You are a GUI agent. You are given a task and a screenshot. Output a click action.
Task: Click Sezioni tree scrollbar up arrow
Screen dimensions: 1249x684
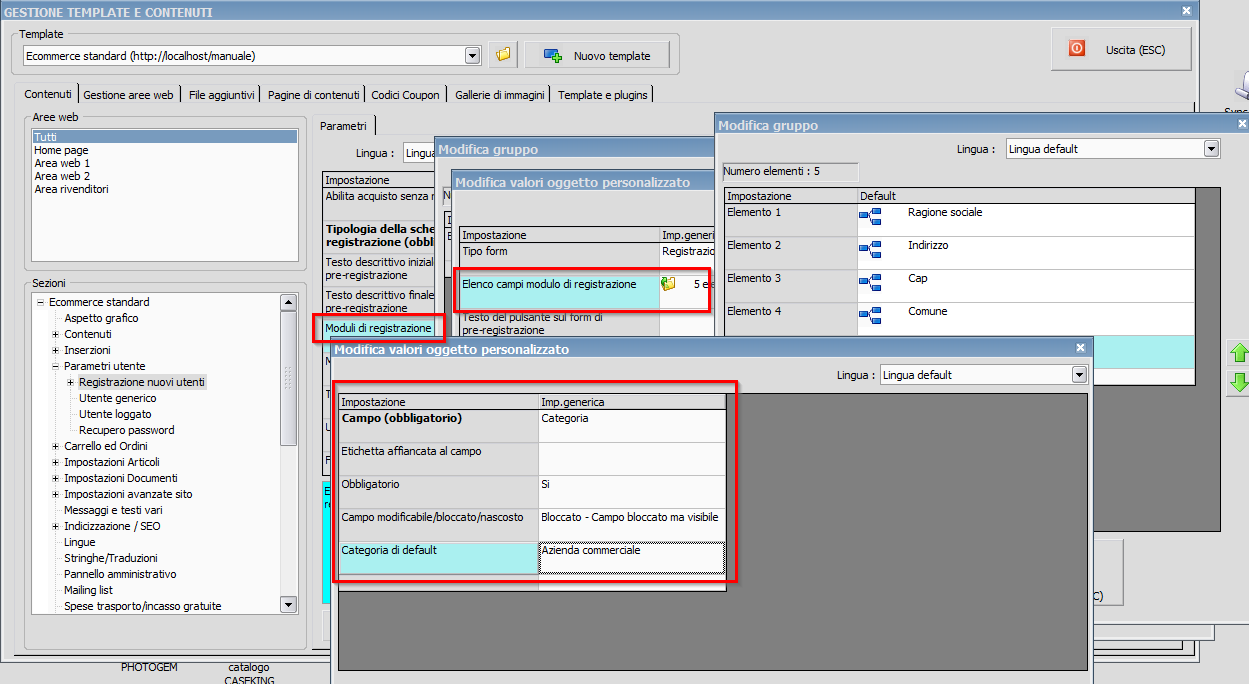pos(288,303)
